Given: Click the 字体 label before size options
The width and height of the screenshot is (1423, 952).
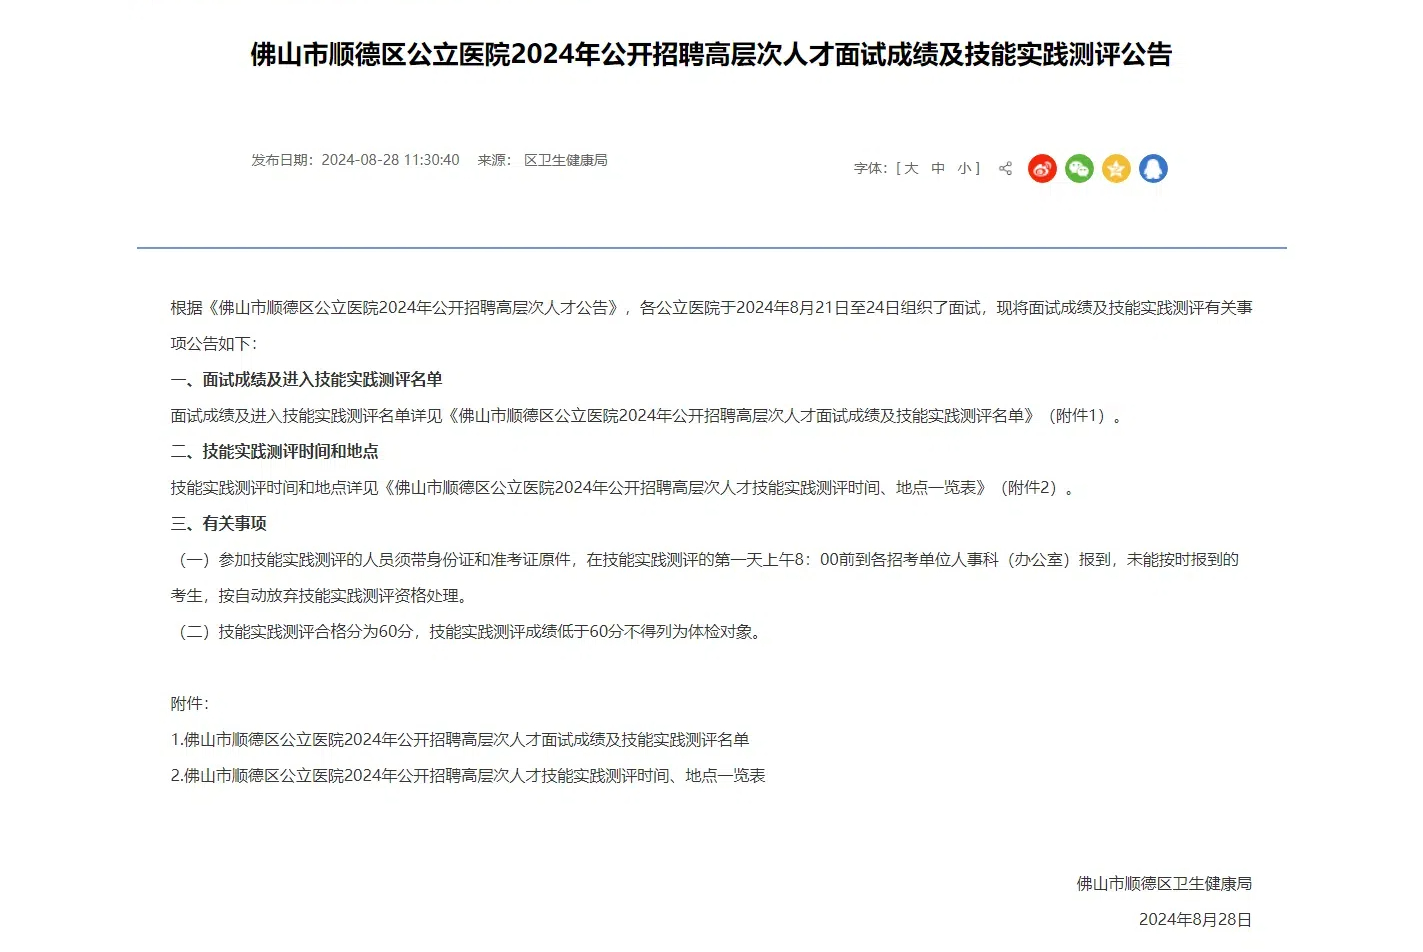Looking at the screenshot, I should 869,169.
